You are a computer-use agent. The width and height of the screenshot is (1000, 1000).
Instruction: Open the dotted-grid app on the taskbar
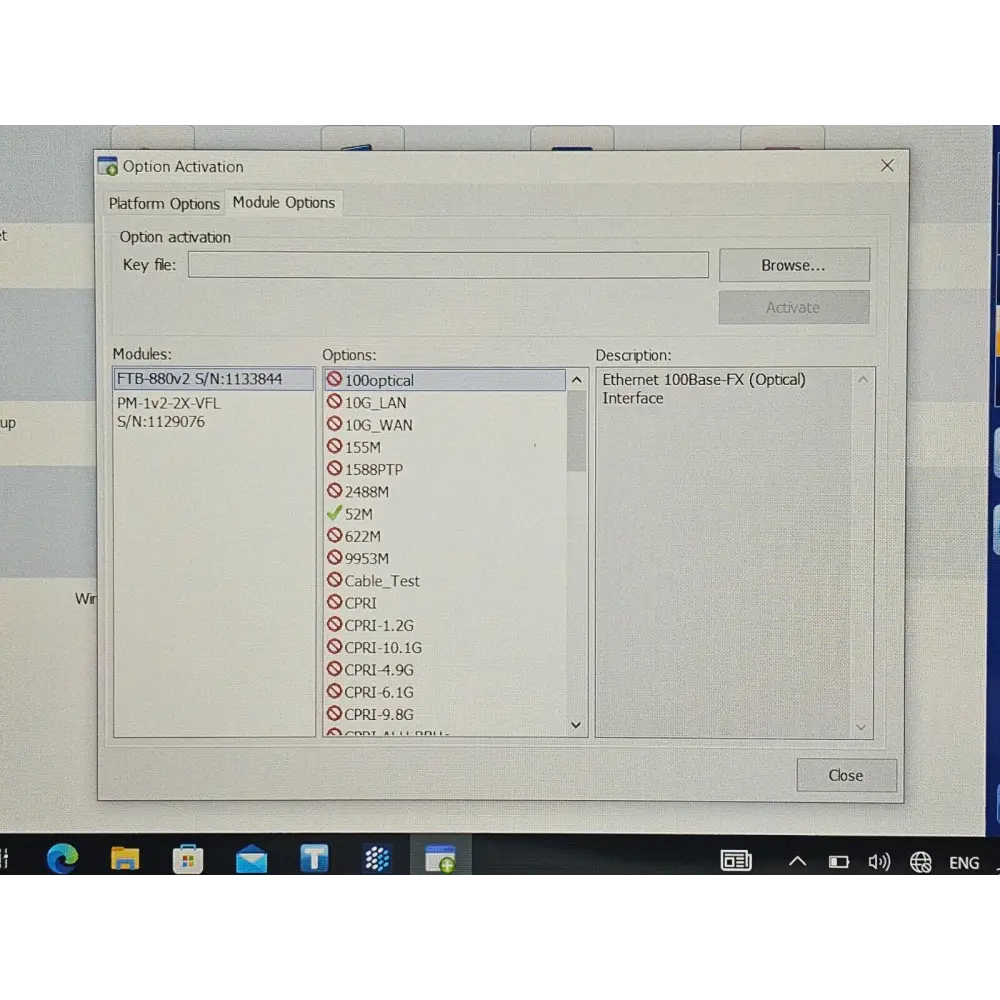(377, 858)
